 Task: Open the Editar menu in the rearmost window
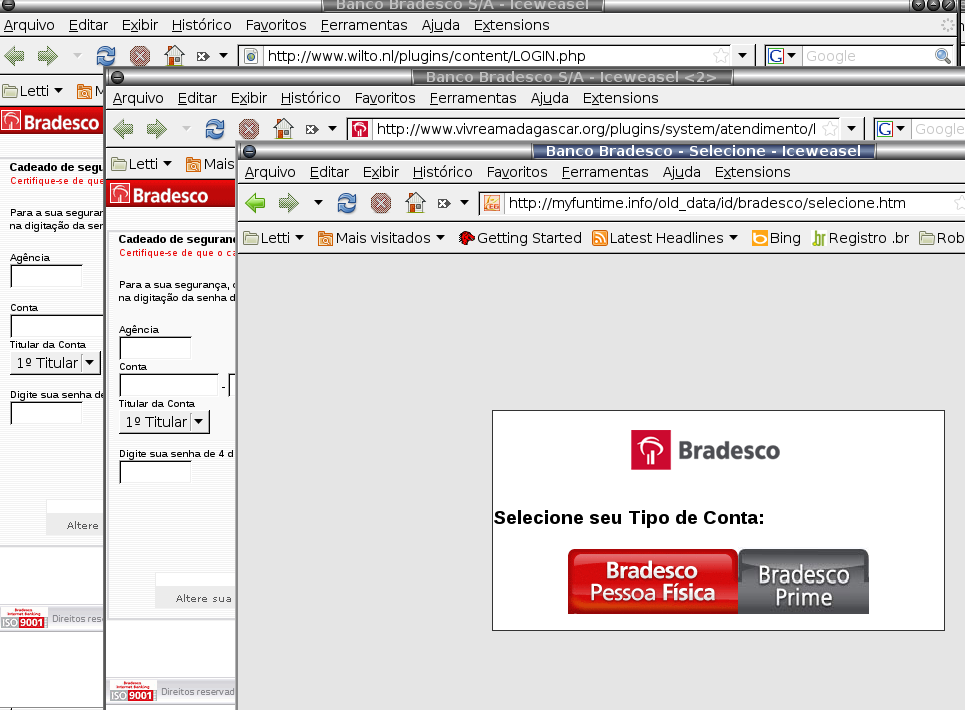point(88,25)
